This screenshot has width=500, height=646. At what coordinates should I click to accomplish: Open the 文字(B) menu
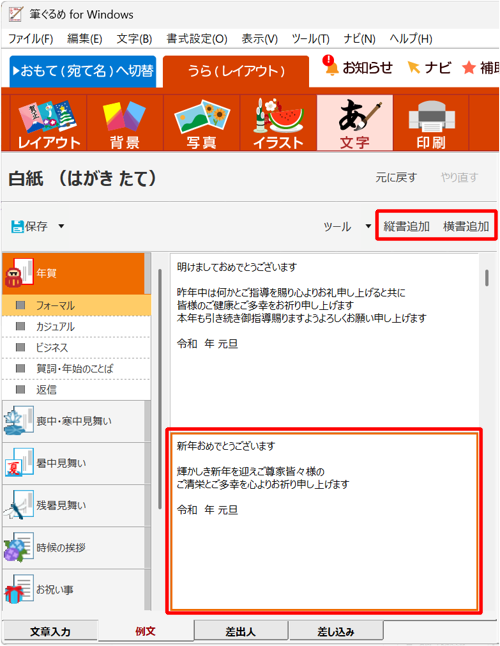[134, 39]
